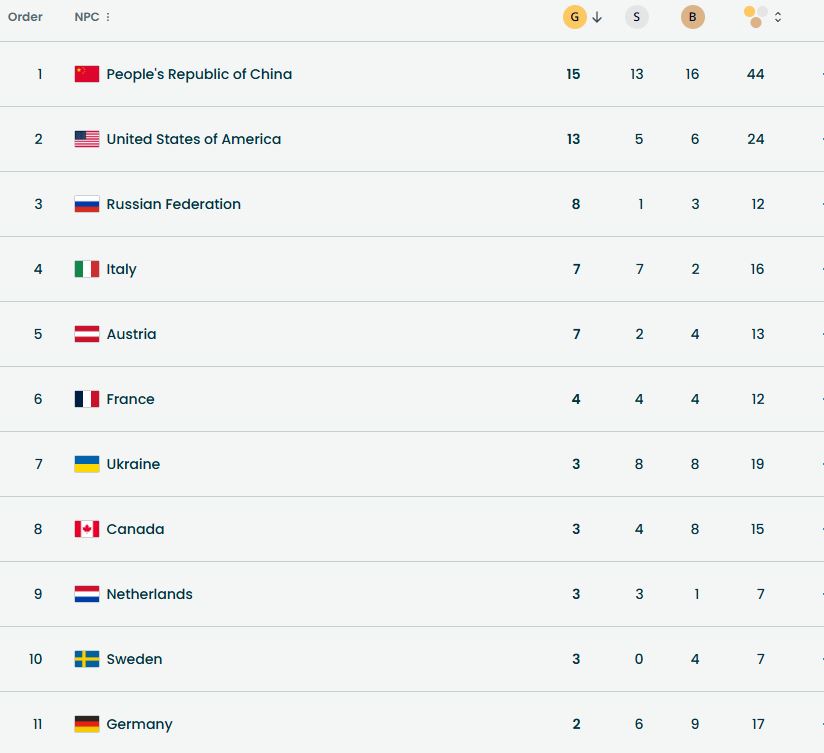The width and height of the screenshot is (824, 753).
Task: Open United States of America link
Action: pos(194,139)
